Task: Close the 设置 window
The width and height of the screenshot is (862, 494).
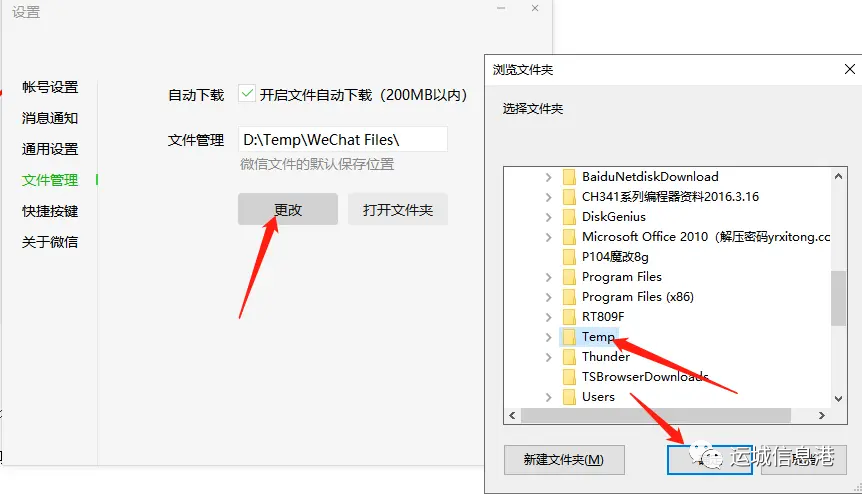Action: point(535,8)
